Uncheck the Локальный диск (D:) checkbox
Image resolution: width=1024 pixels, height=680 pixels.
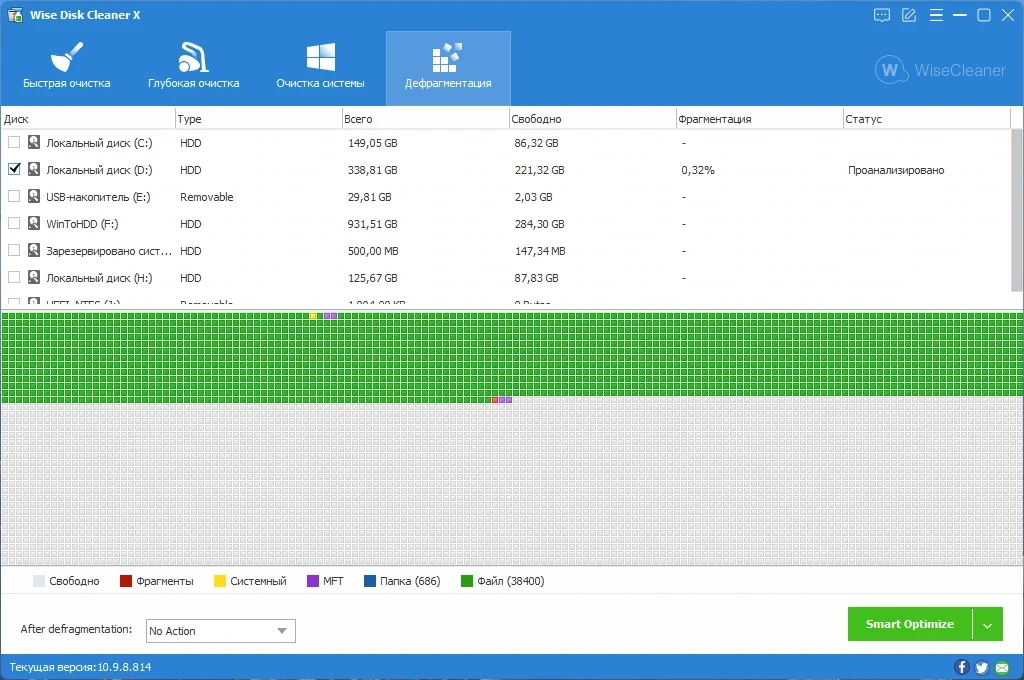(14, 169)
